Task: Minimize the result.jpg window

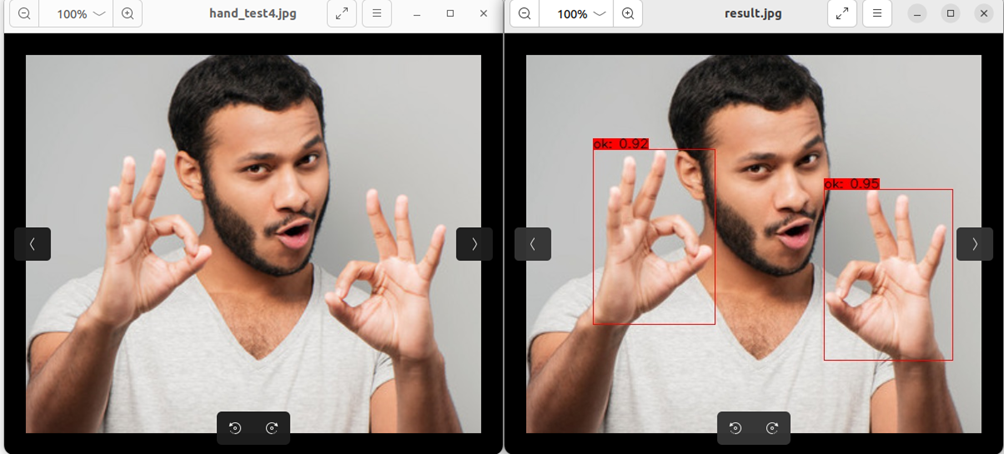Action: coord(918,13)
